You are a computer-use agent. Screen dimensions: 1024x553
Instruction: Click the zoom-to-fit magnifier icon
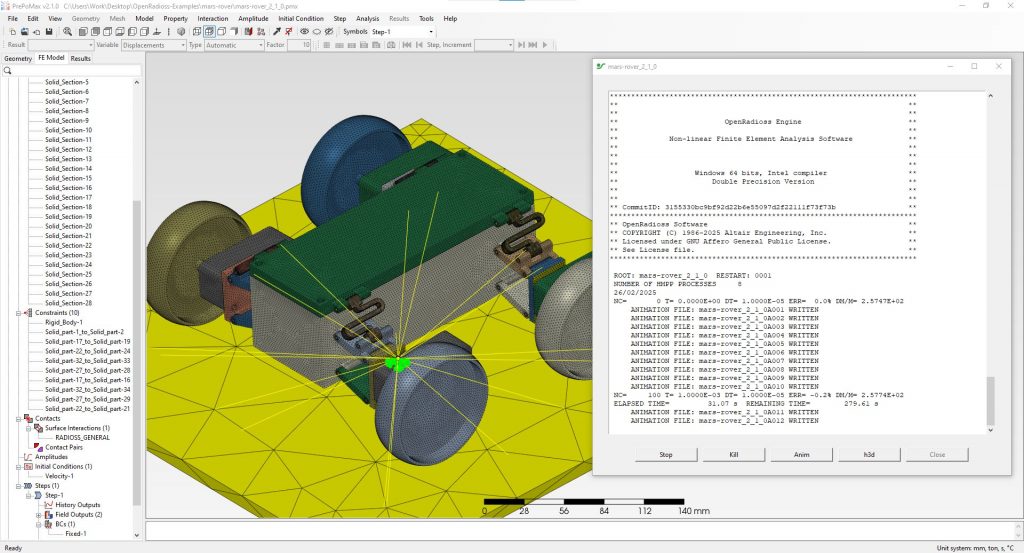click(67, 31)
